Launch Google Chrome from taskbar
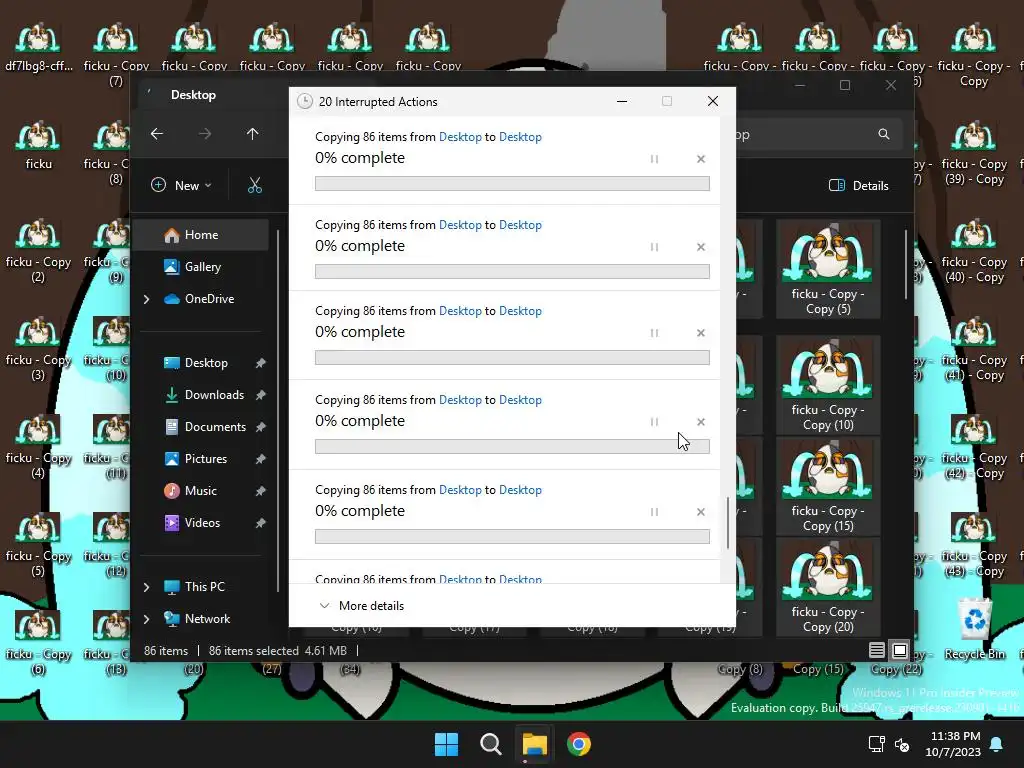 tap(579, 744)
